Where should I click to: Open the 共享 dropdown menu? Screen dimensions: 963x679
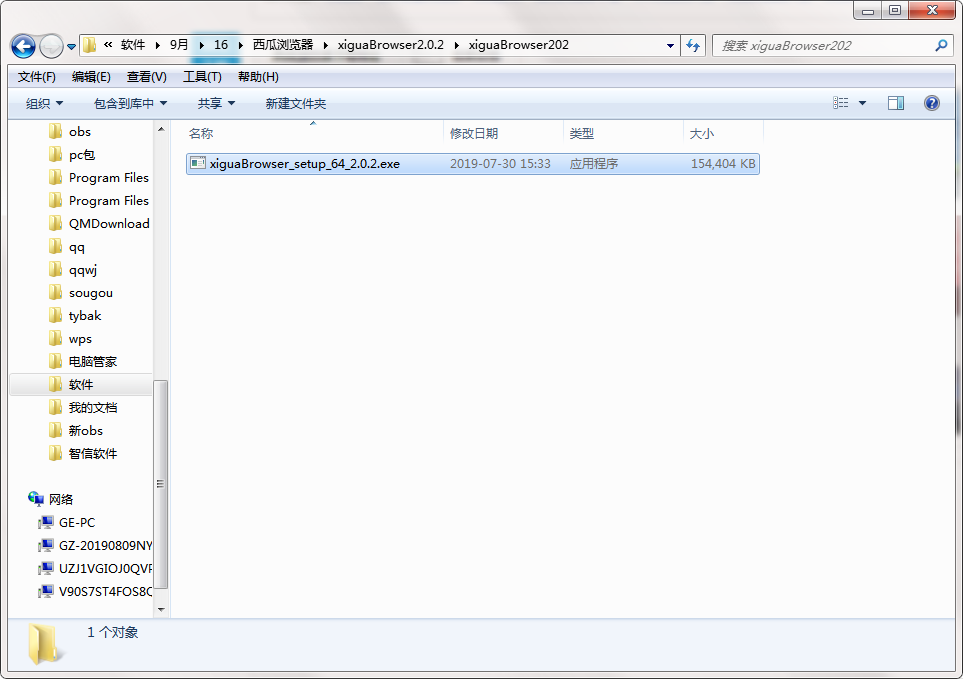(x=216, y=103)
